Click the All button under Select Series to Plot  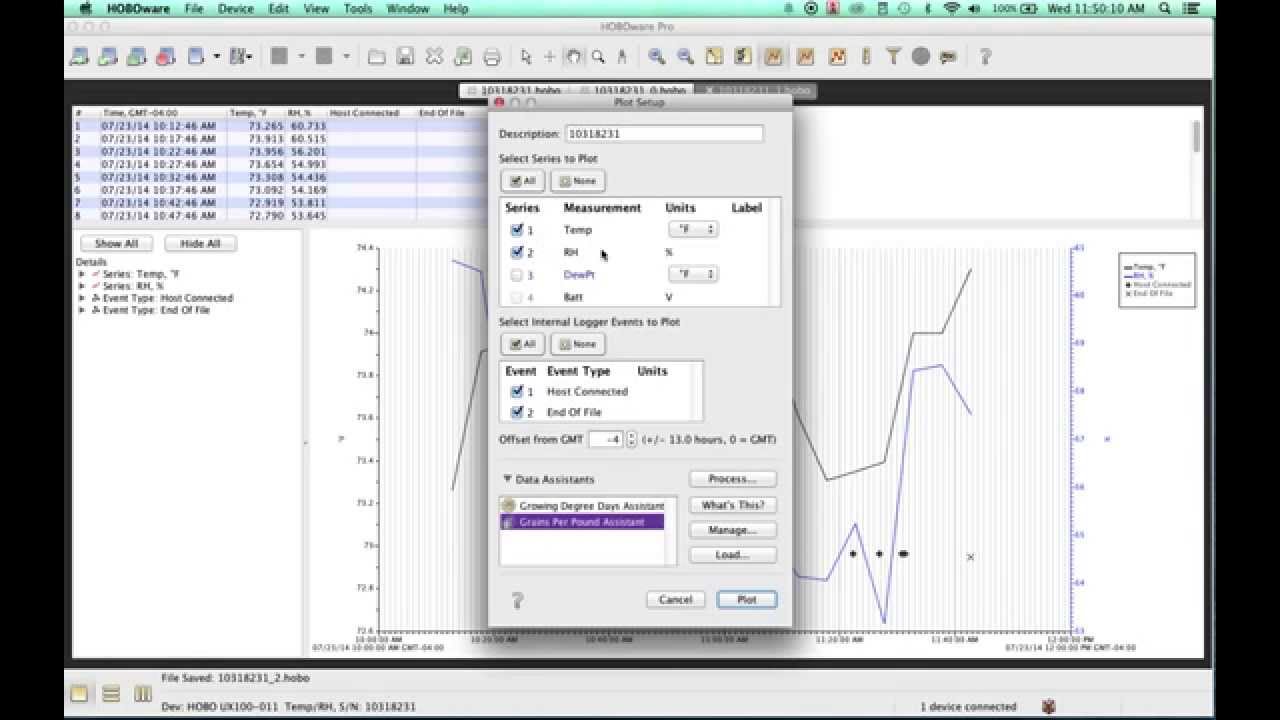coord(523,181)
